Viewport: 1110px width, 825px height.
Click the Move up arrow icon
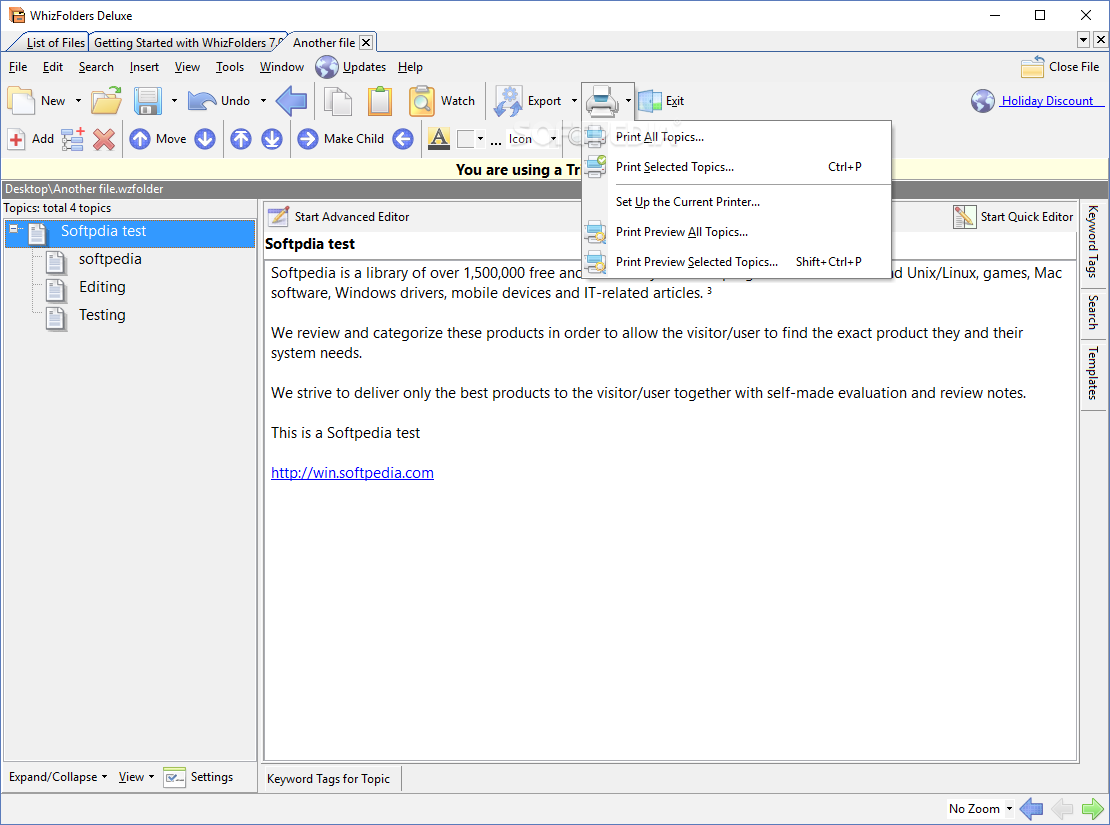139,139
